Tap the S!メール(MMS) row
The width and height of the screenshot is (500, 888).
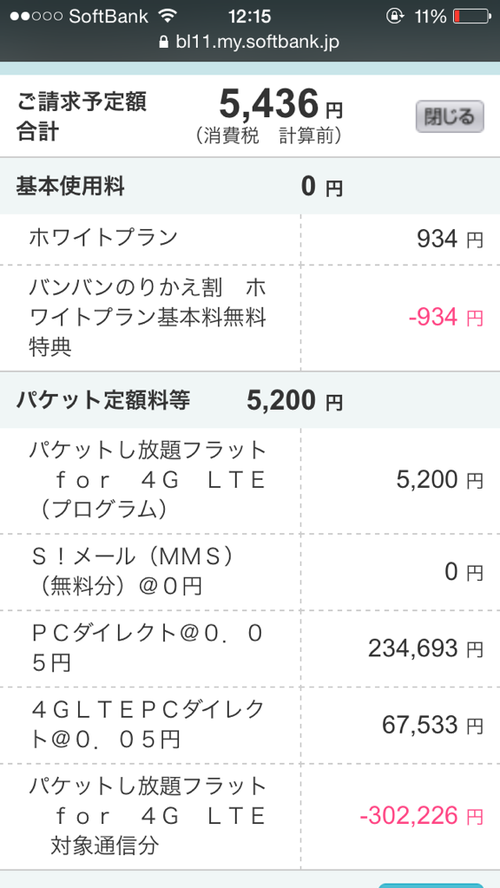click(250, 573)
